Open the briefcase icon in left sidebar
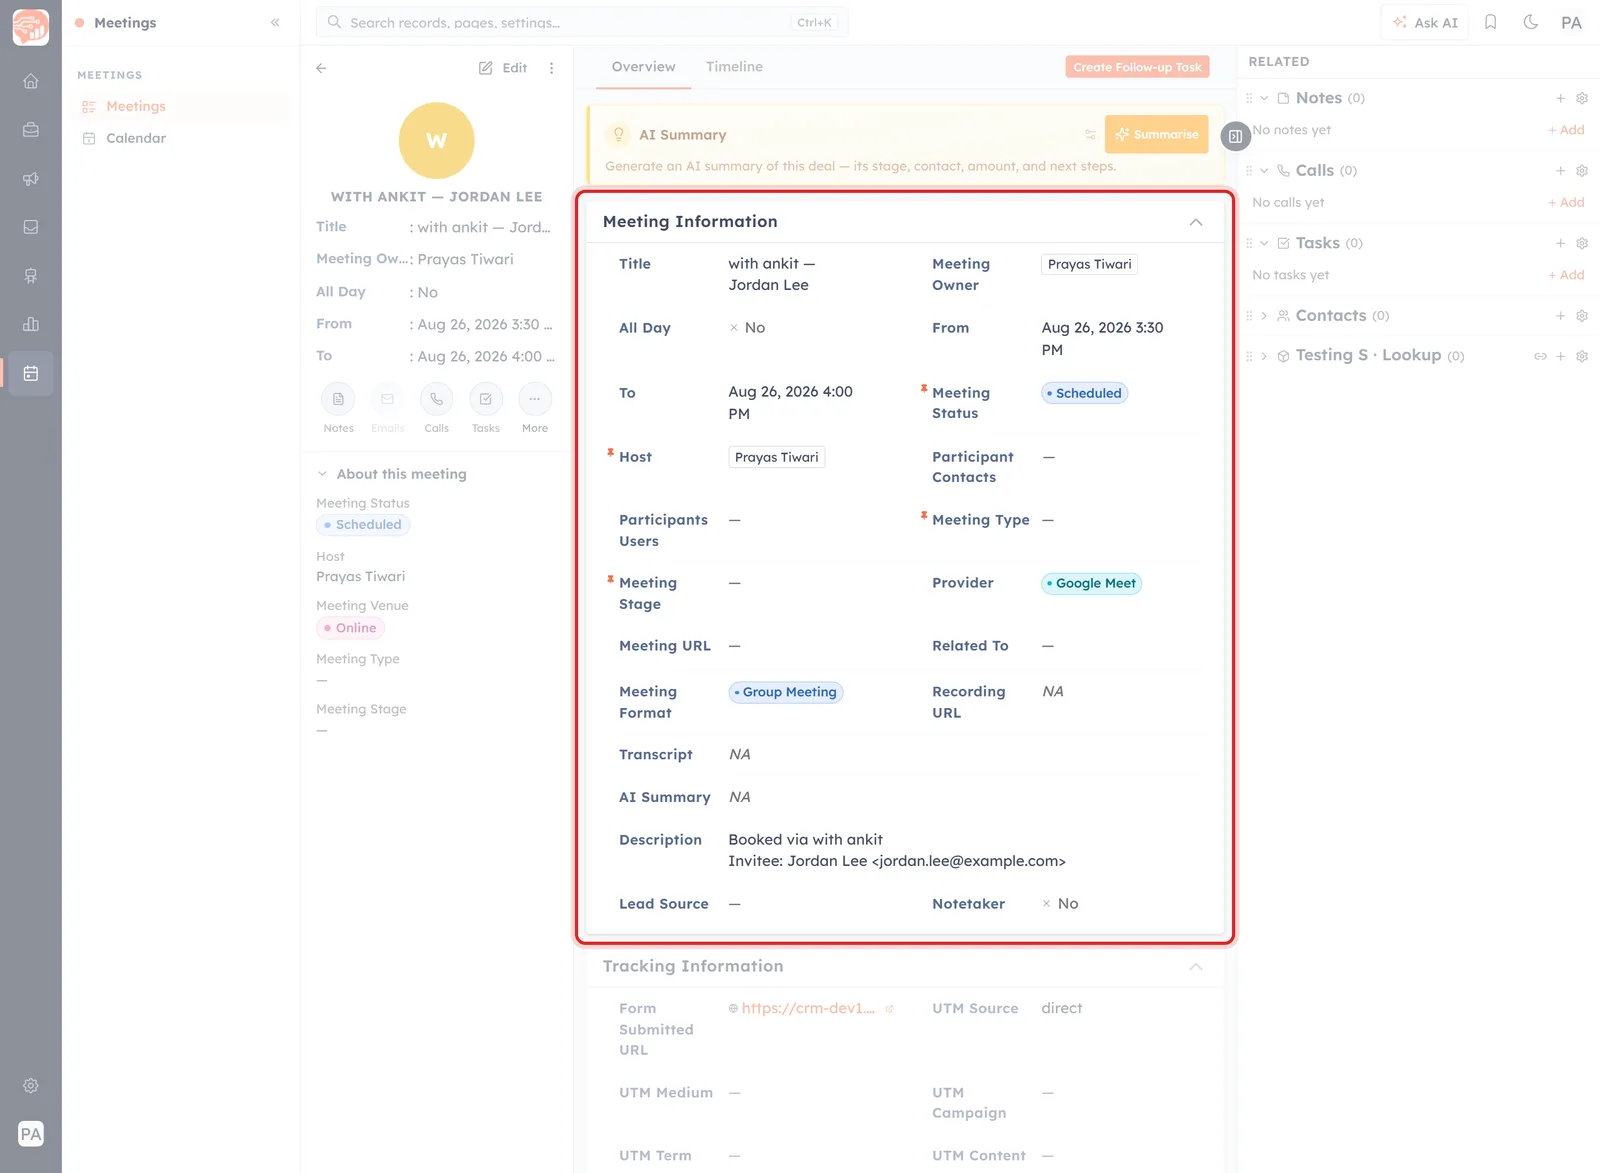Screen dimensions: 1600x1173 click(x=31, y=130)
